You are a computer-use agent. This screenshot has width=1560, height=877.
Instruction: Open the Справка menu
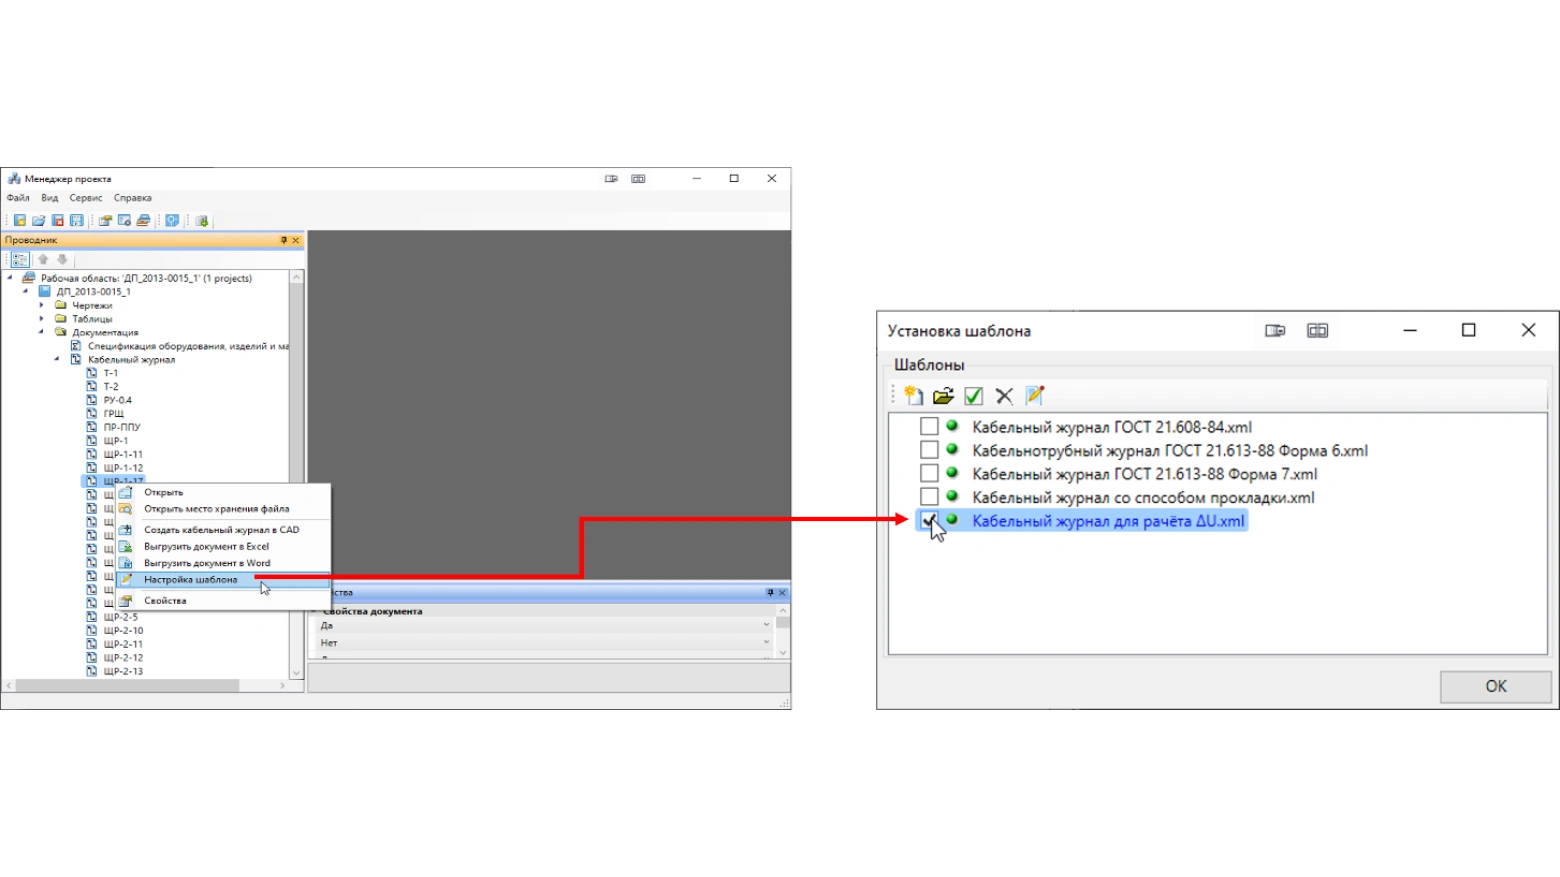click(133, 198)
